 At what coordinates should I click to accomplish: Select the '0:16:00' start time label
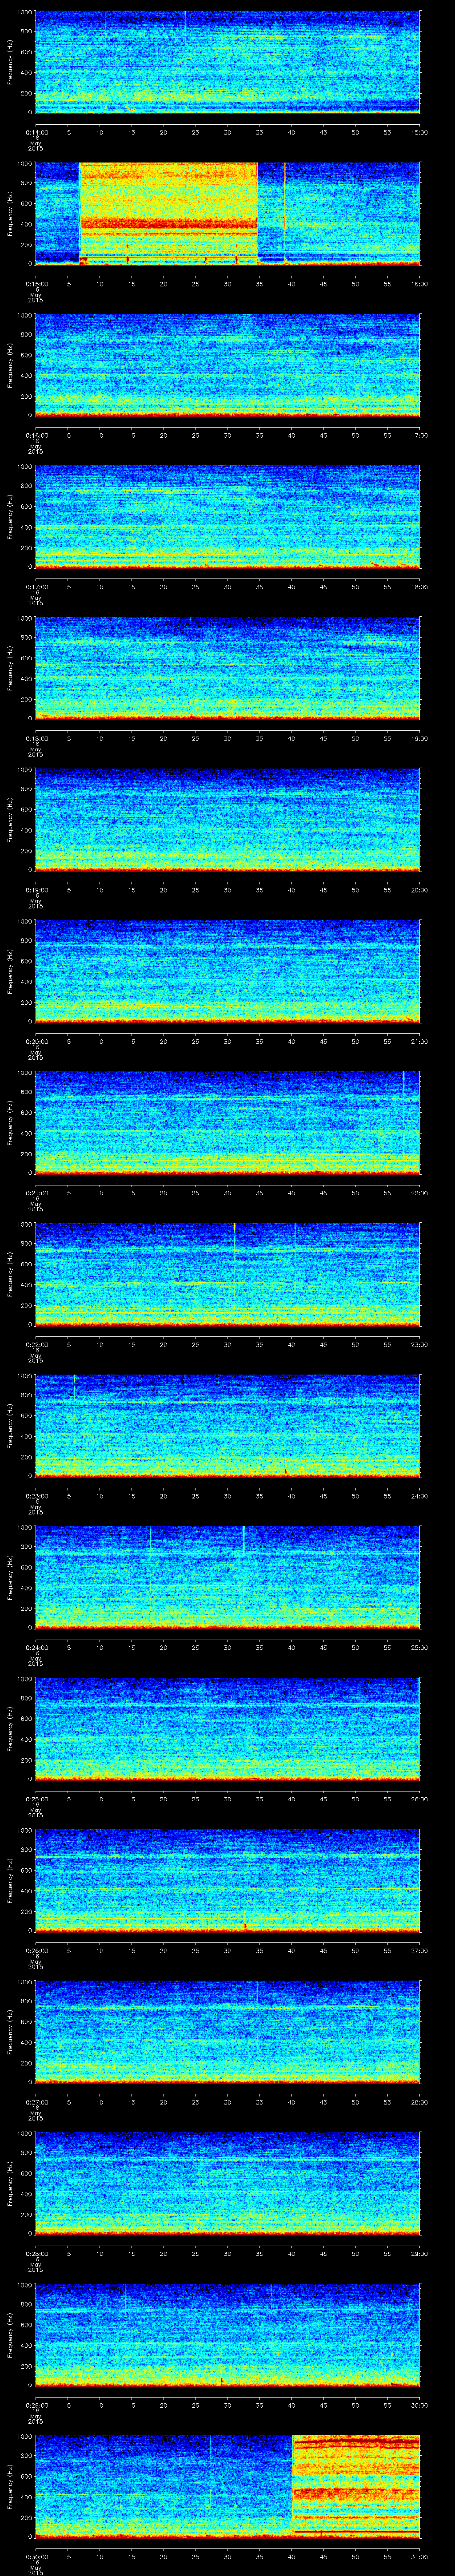click(37, 435)
